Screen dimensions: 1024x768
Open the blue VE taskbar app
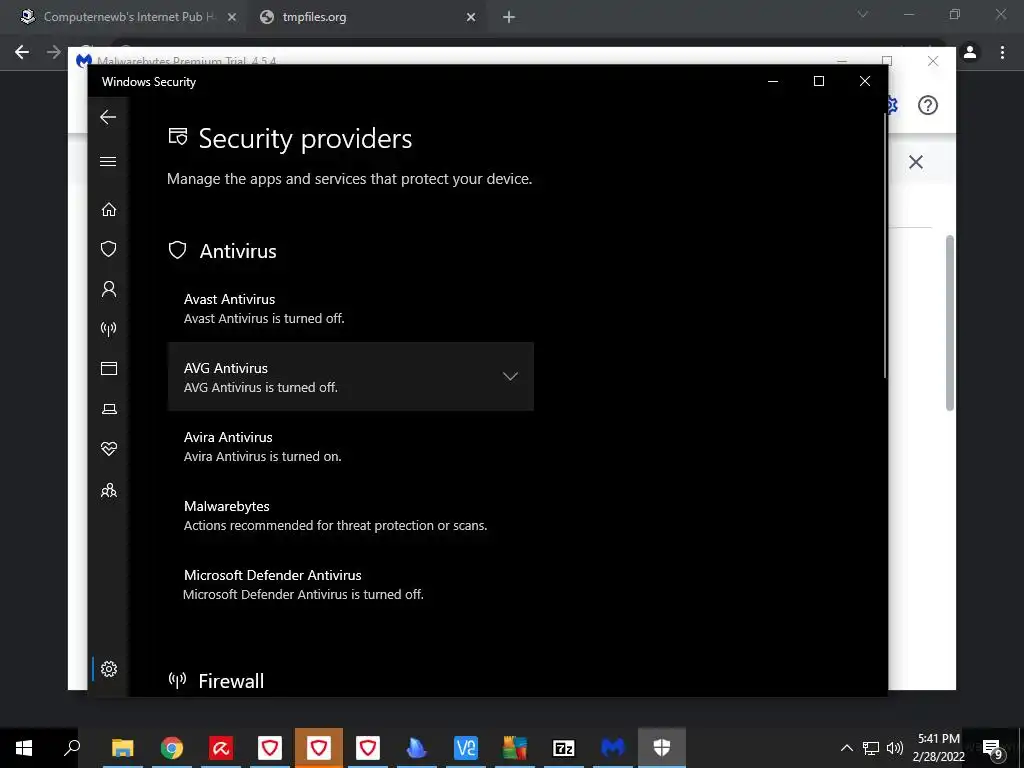point(466,748)
